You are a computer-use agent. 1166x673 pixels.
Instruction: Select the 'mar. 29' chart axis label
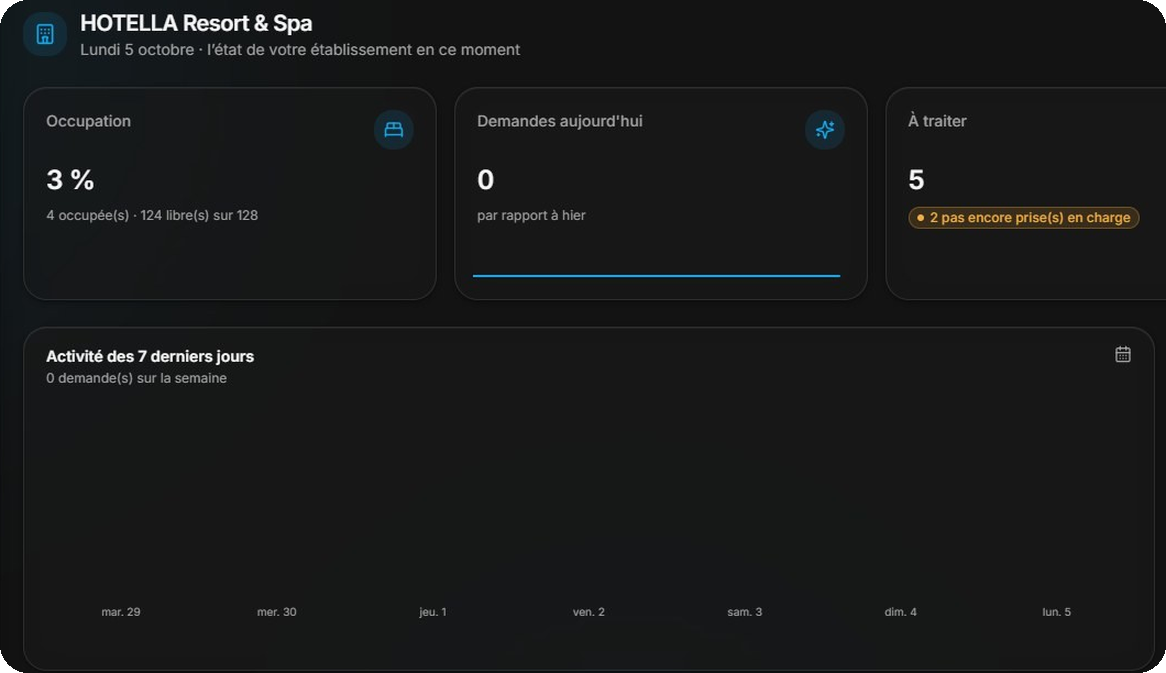(x=121, y=612)
